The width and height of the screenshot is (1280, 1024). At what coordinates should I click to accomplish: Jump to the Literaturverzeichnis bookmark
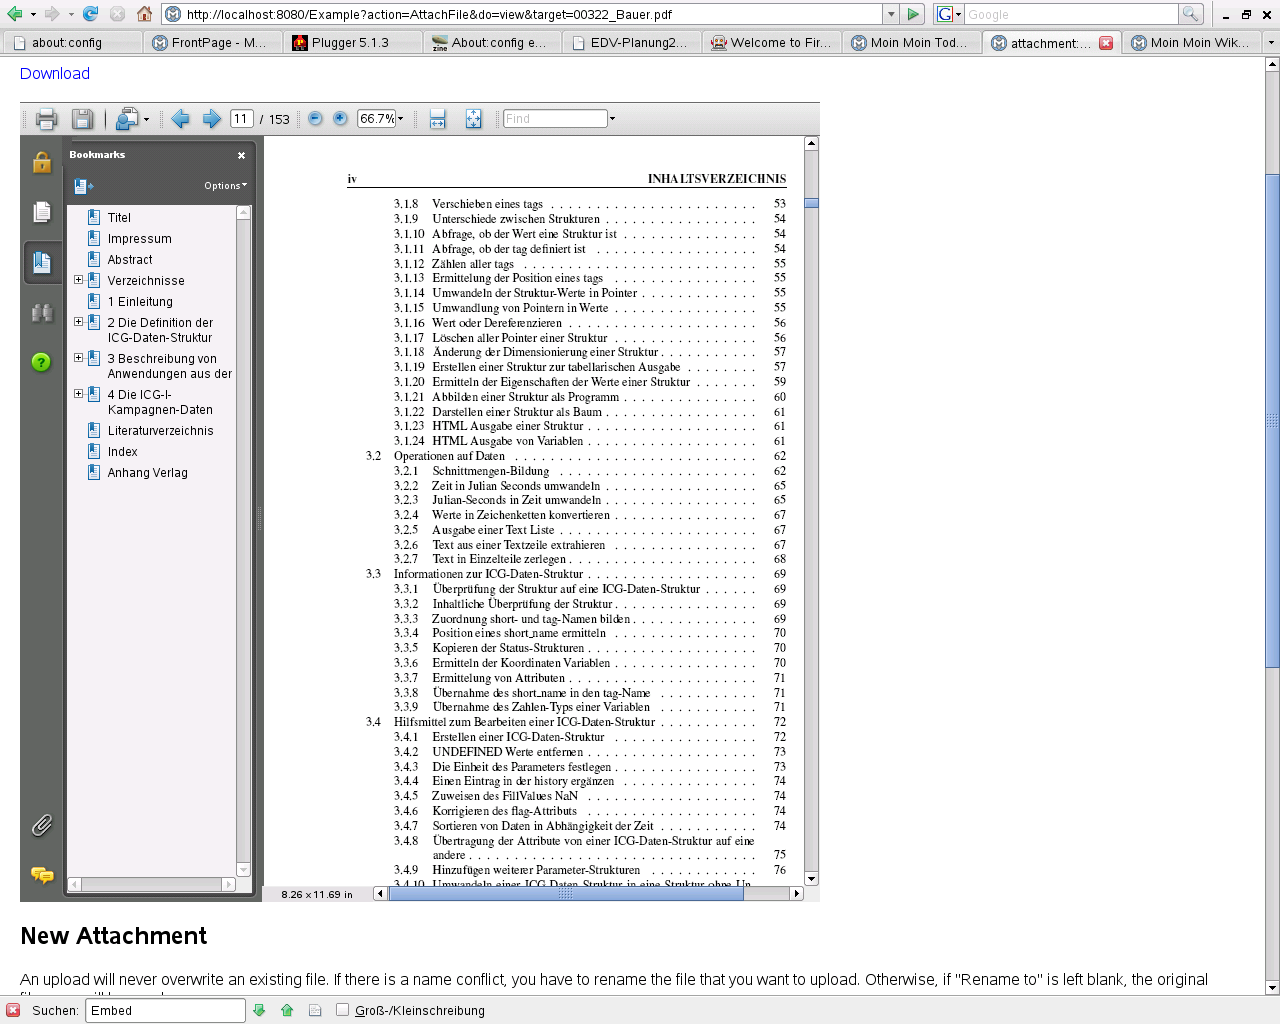pyautogui.click(x=160, y=431)
